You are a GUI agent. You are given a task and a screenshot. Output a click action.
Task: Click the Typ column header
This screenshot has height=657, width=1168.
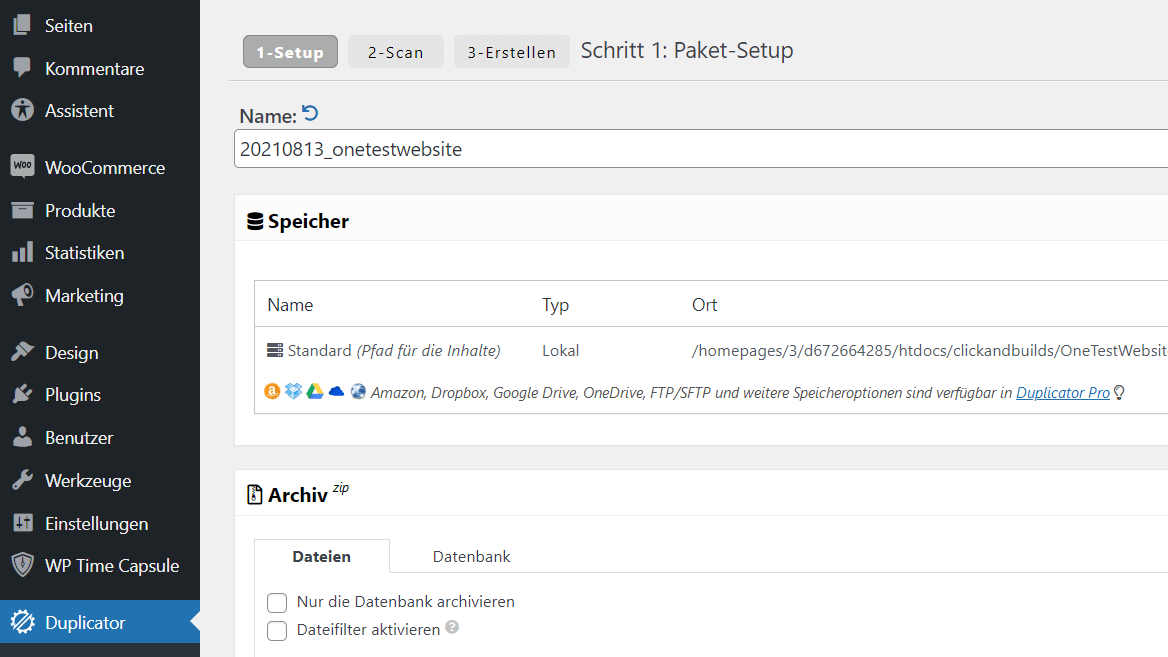pos(555,305)
